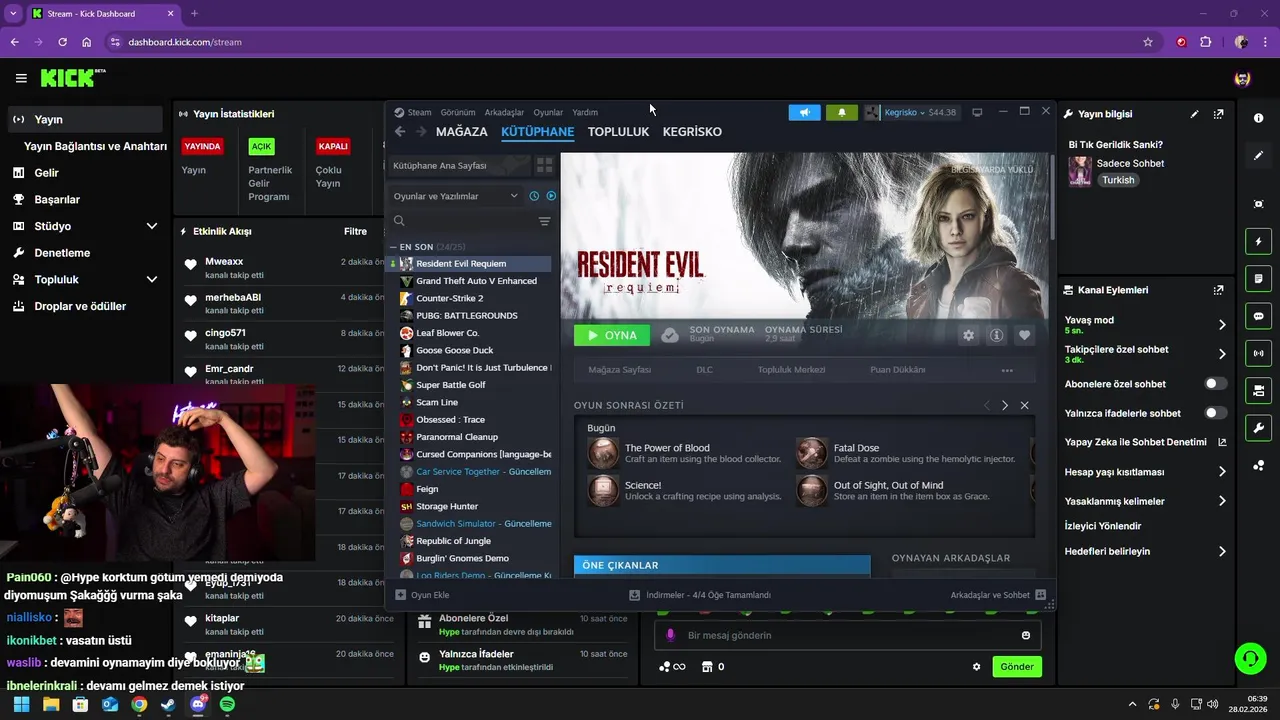The height and width of the screenshot is (720, 1280).
Task: Open the Kick hamburger menu
Action: pyautogui.click(x=21, y=78)
